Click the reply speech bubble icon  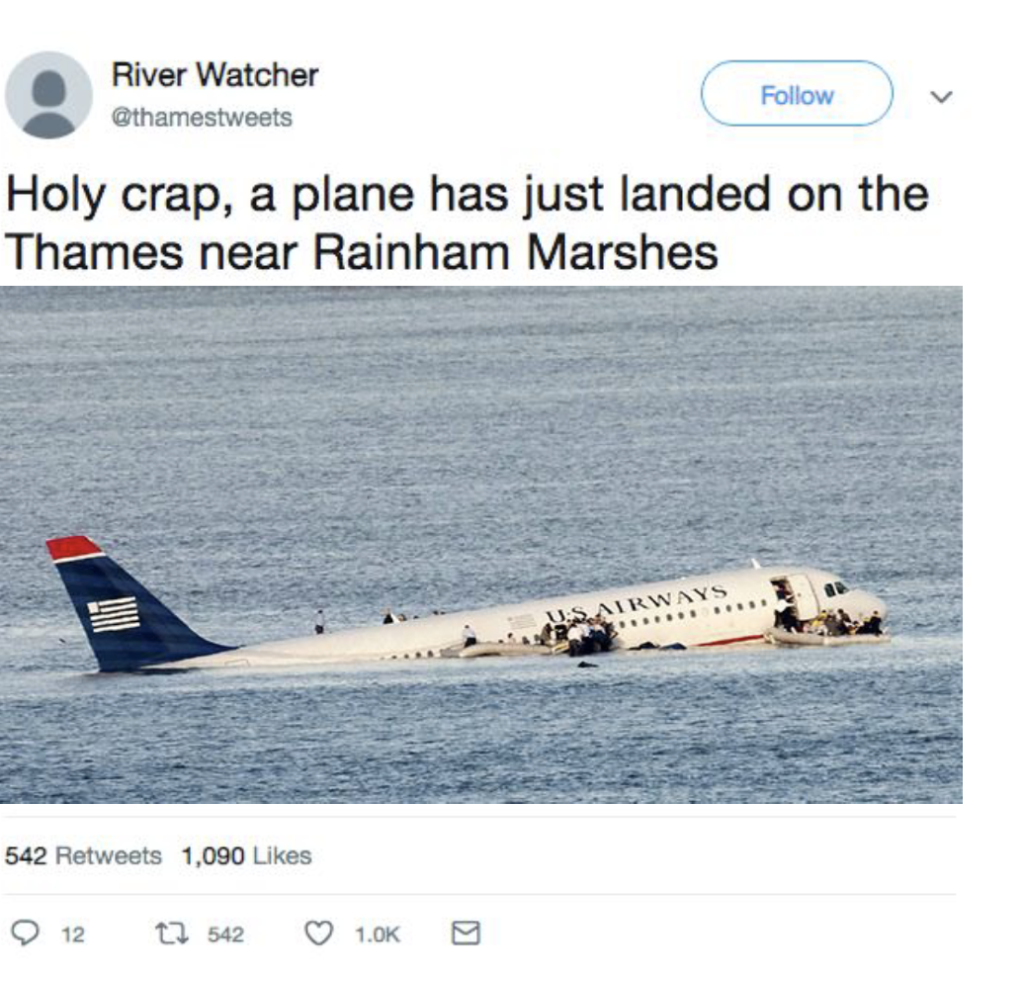point(25,932)
